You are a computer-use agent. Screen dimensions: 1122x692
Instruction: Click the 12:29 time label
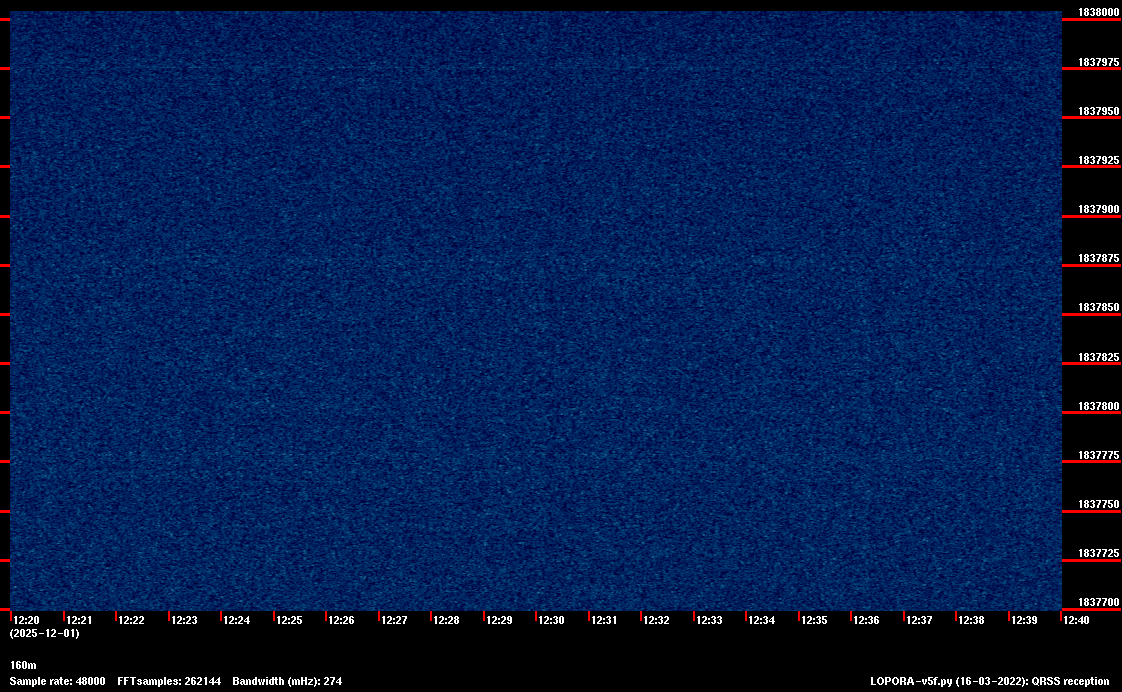499,620
